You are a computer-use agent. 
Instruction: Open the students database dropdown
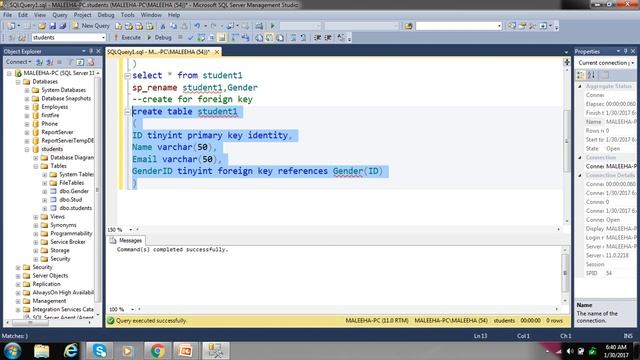pos(103,38)
